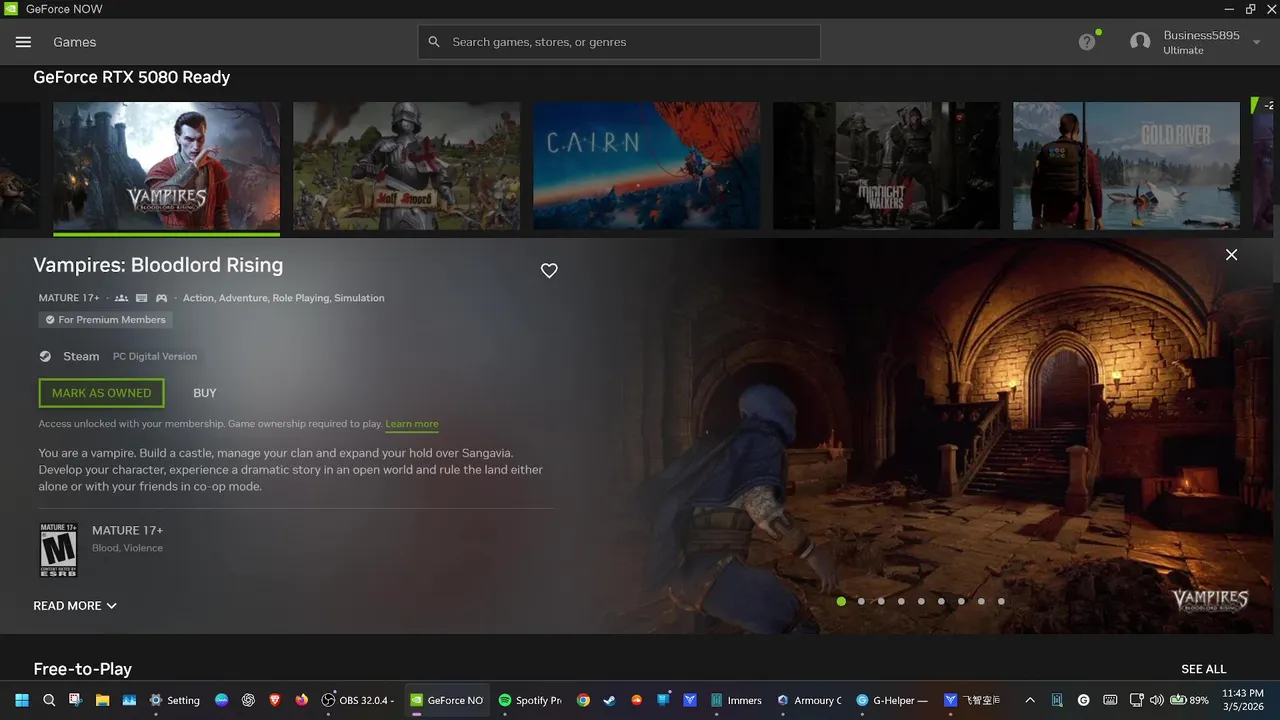This screenshot has width=1280, height=720.
Task: Open the battery status showing 89%
Action: 1190,700
